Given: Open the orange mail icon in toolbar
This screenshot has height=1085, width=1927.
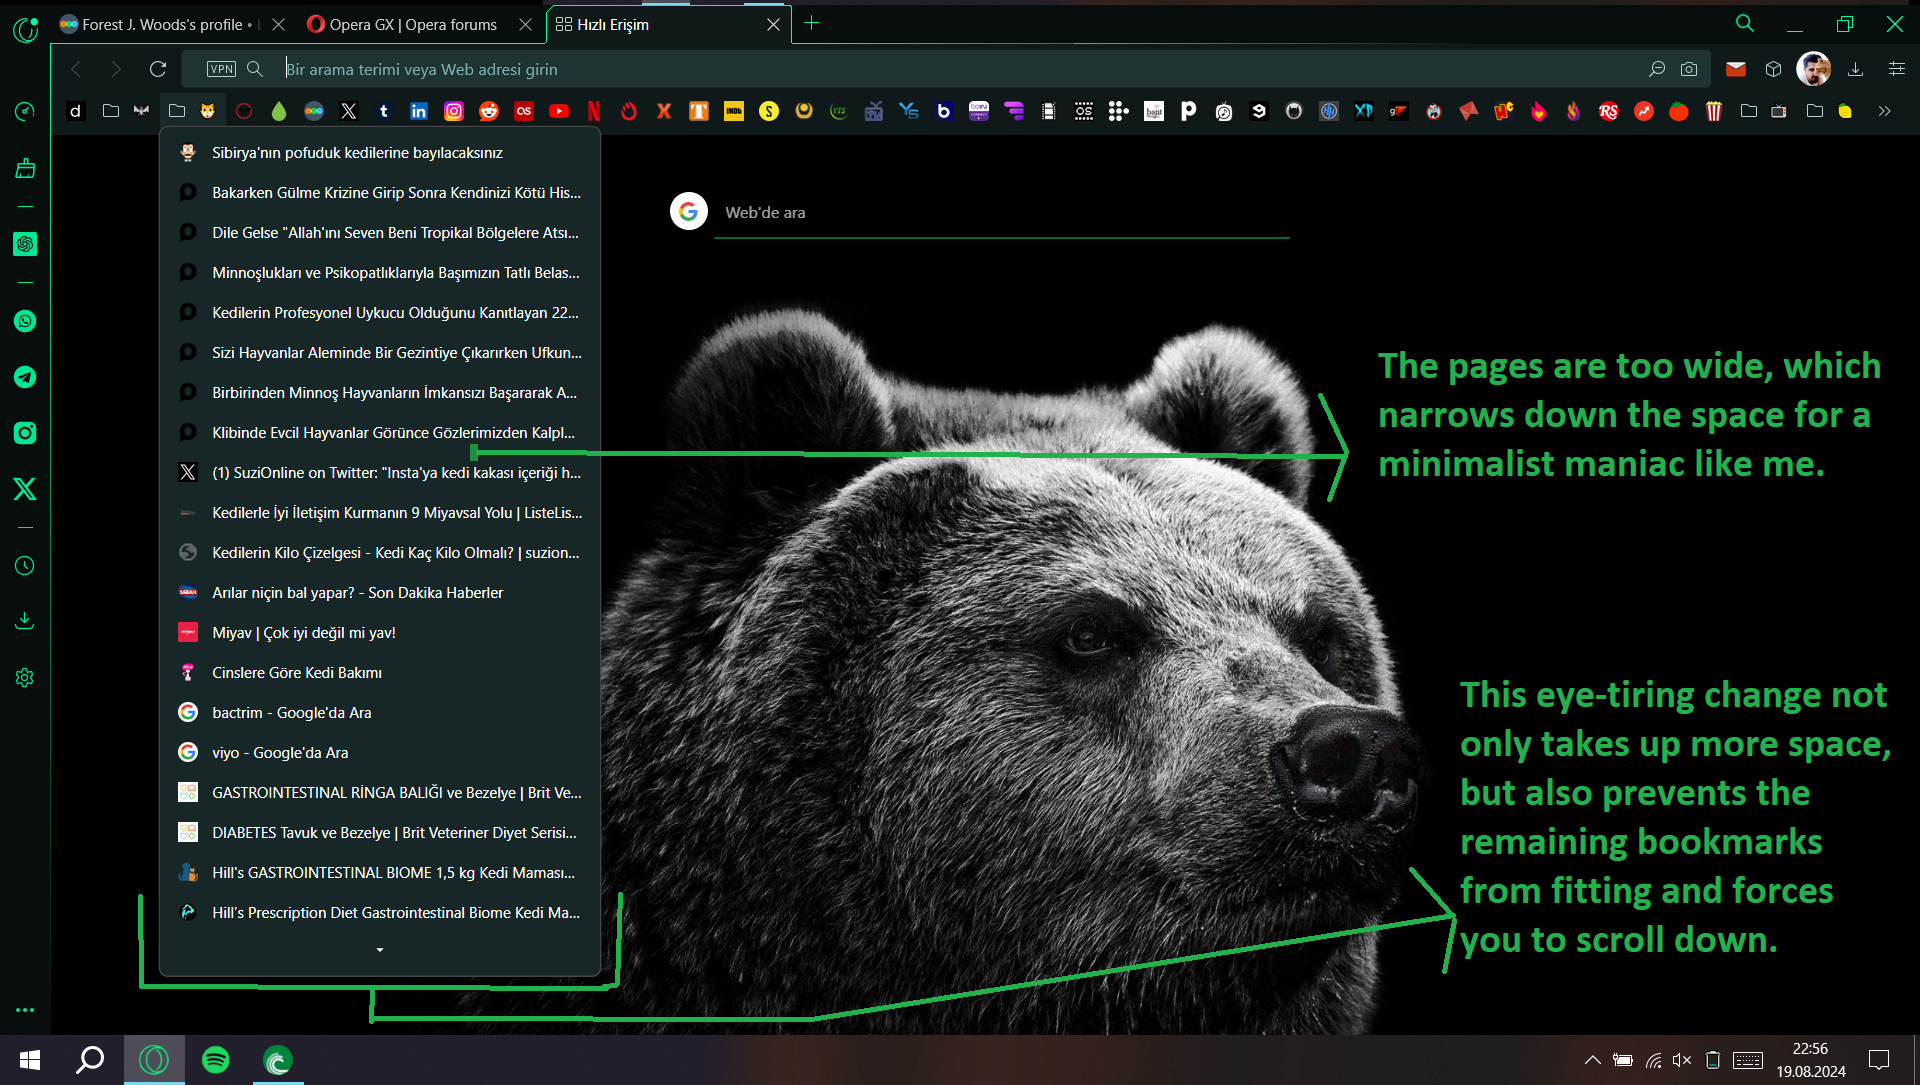Looking at the screenshot, I should pyautogui.click(x=1736, y=69).
